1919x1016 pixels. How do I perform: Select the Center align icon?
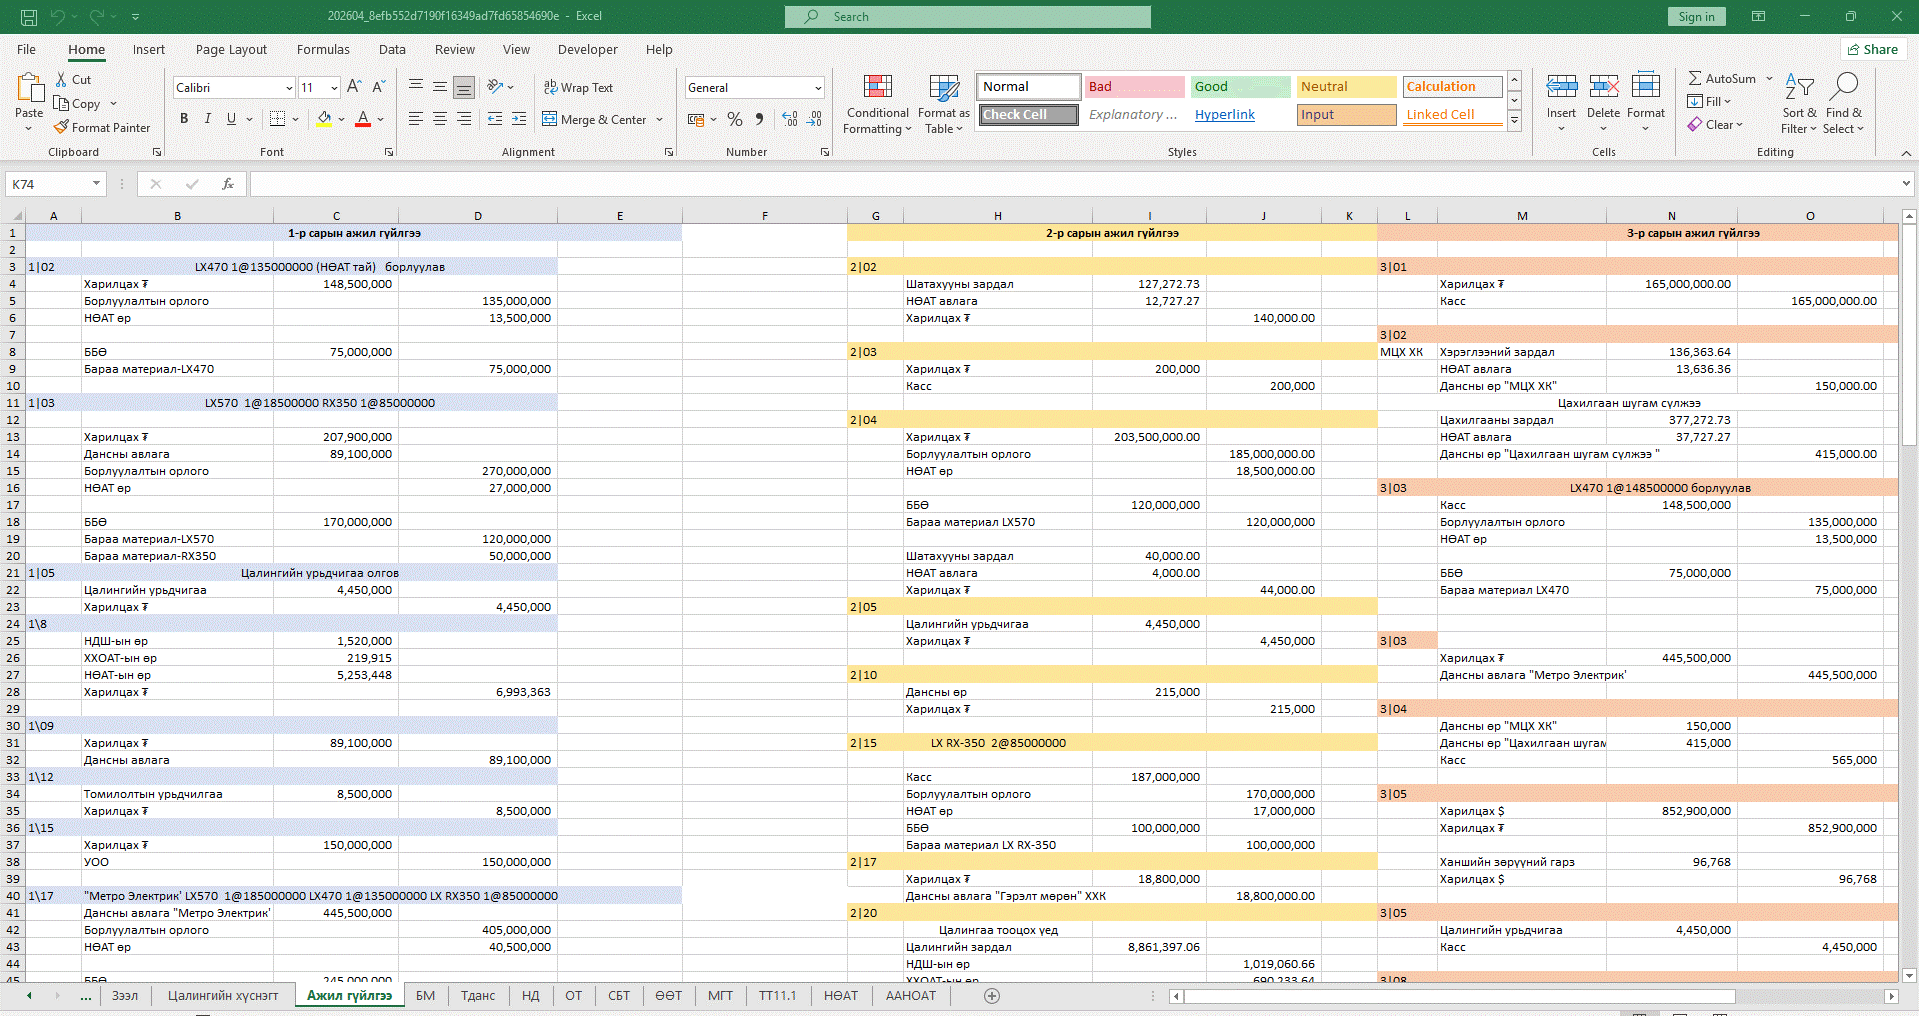pyautogui.click(x=440, y=120)
